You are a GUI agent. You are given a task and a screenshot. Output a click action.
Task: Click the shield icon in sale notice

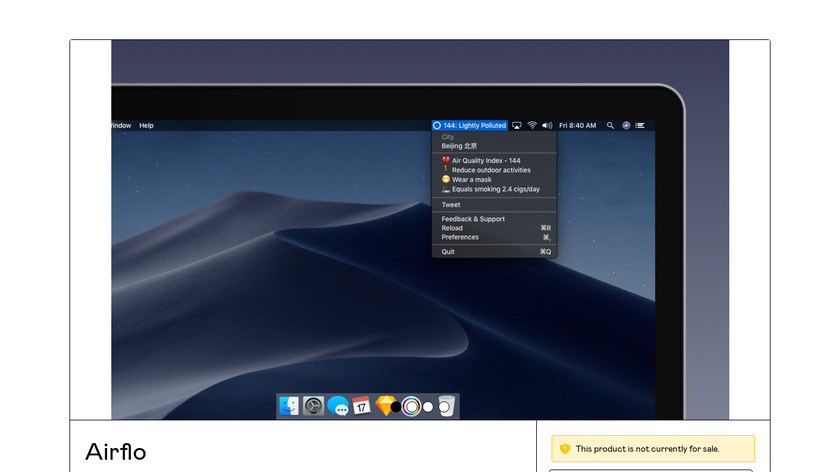(565, 448)
